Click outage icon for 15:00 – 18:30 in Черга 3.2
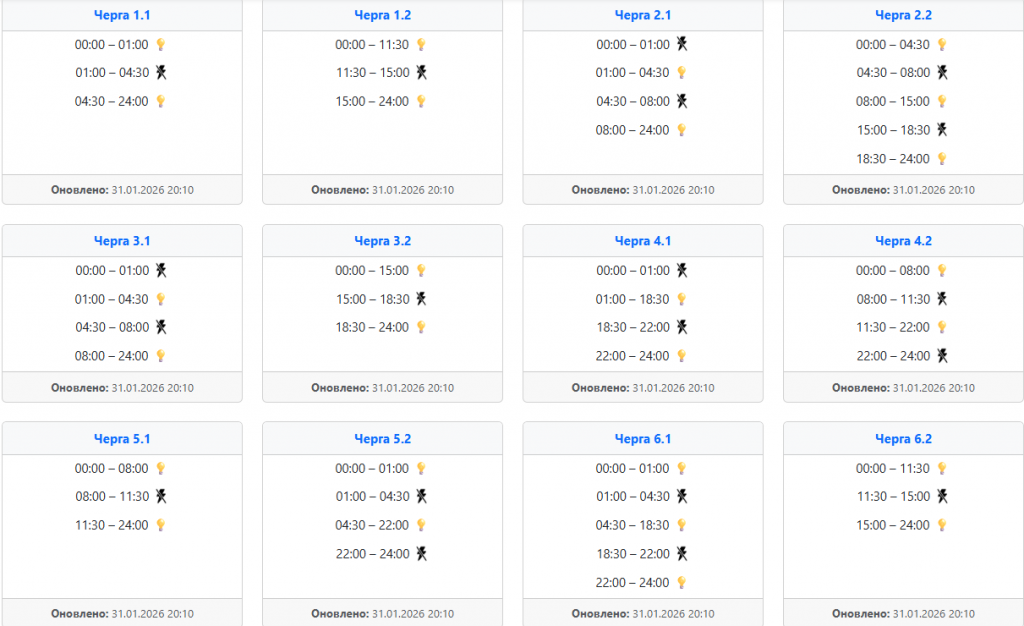1024x626 pixels. (421, 299)
